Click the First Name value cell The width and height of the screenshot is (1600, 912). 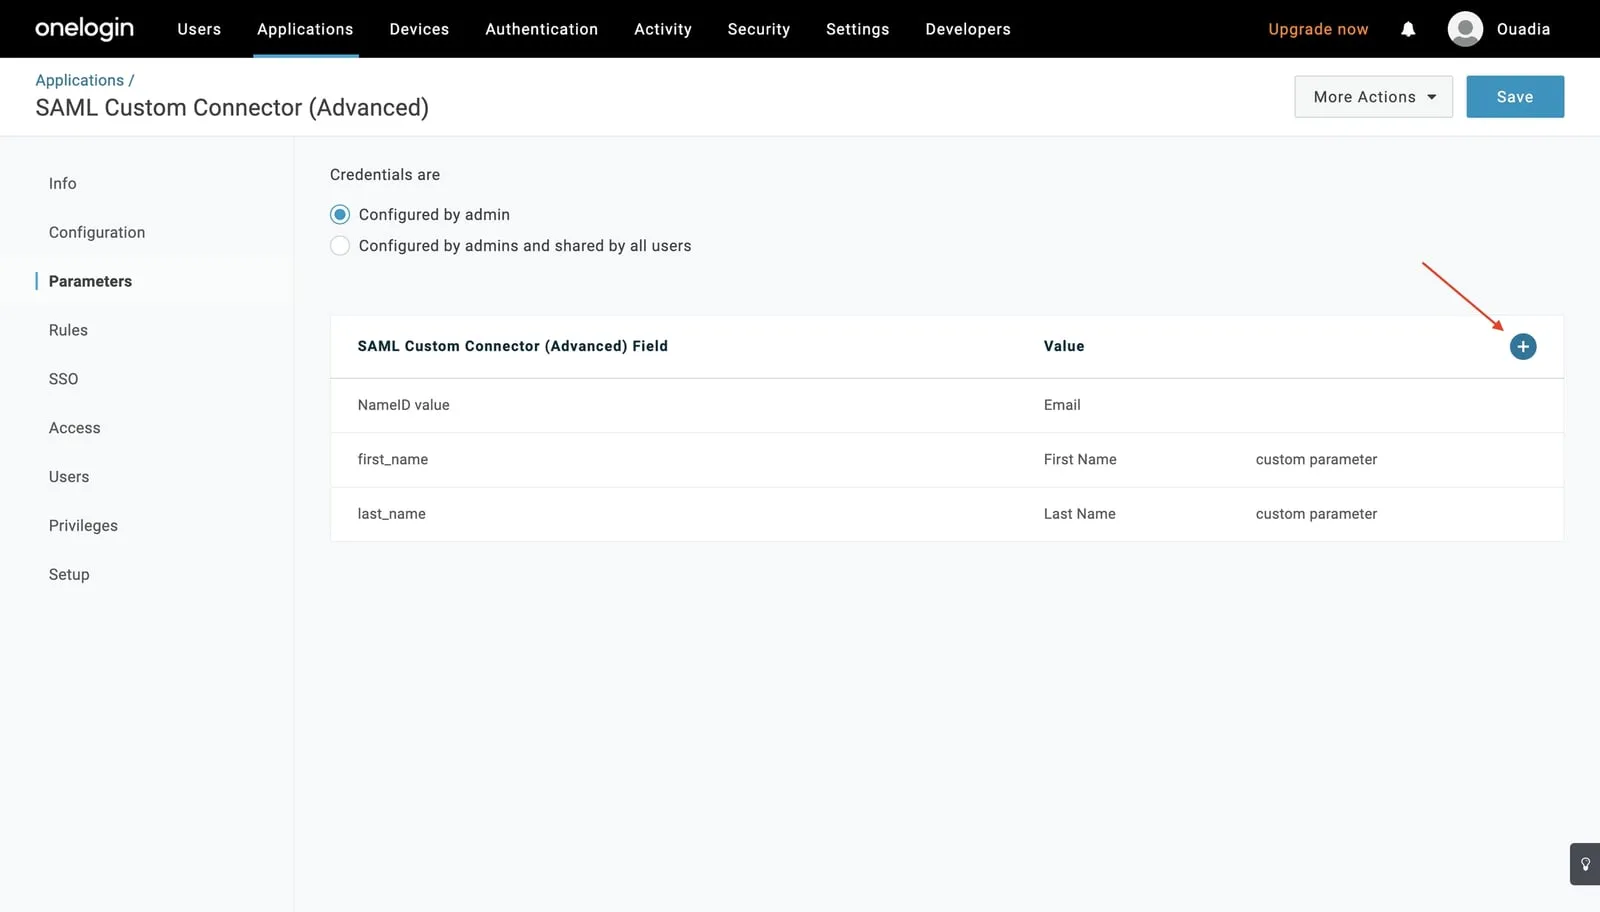(x=1080, y=460)
